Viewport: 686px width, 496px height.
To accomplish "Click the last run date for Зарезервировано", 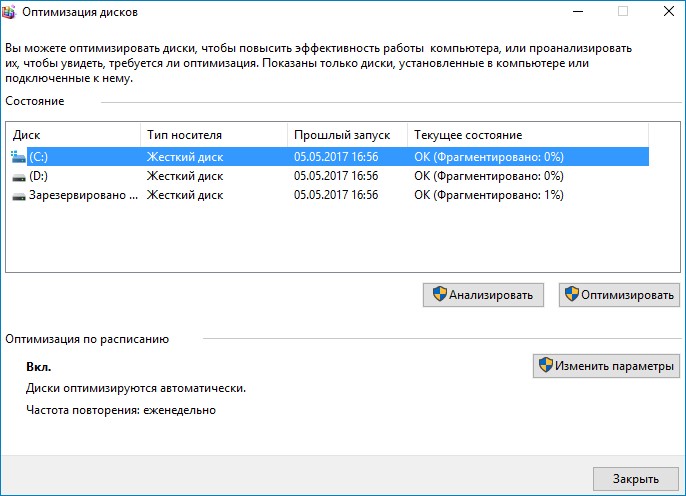I will pyautogui.click(x=336, y=196).
